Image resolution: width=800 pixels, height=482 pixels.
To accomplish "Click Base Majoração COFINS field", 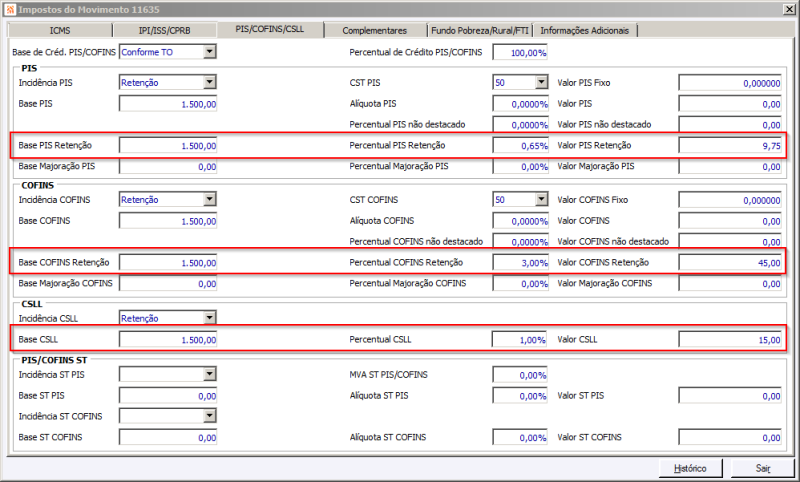I will 168,284.
